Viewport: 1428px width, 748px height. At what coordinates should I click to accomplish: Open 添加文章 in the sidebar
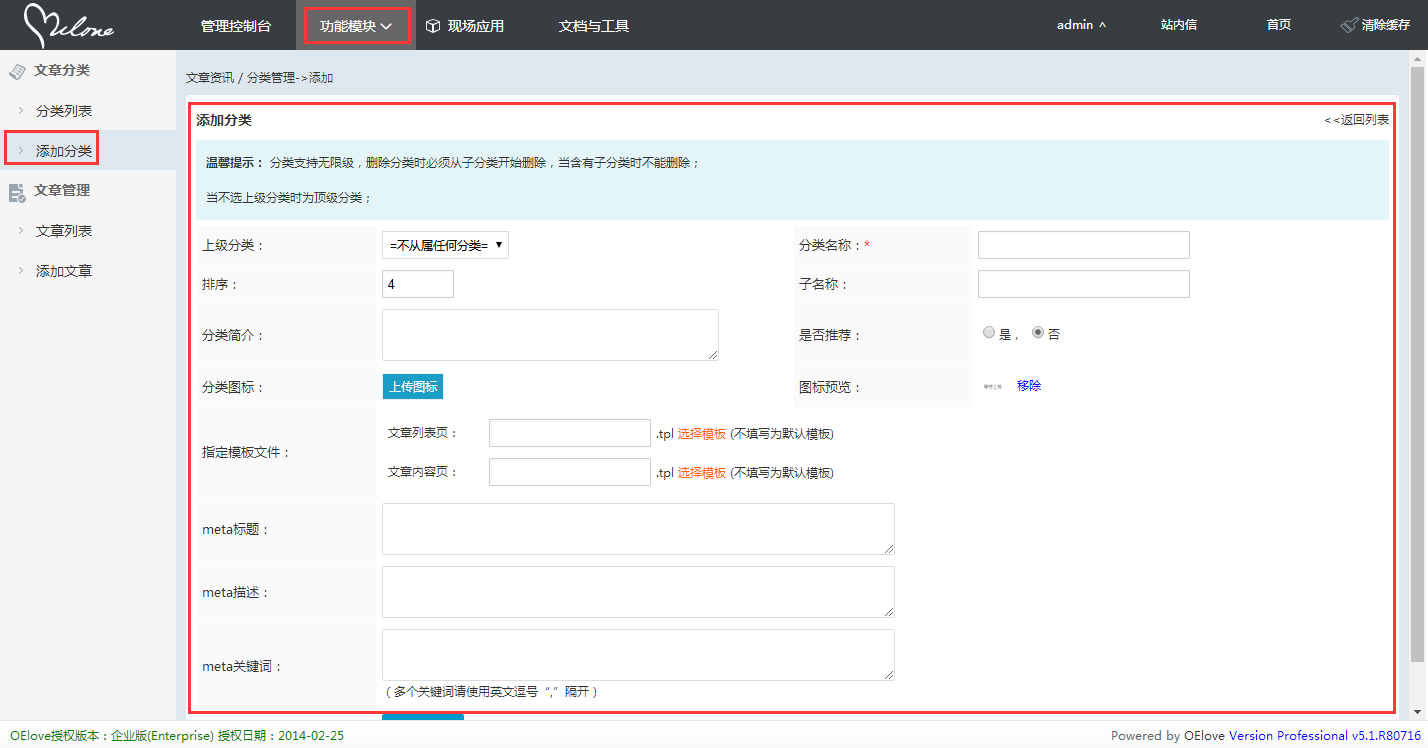coord(64,271)
